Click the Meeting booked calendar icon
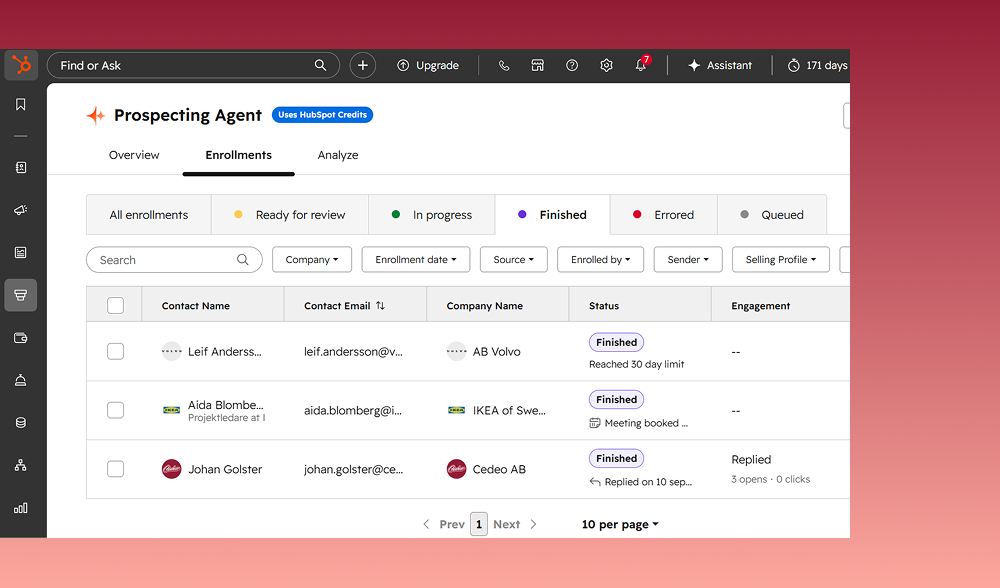The image size is (1000, 588). (x=594, y=423)
